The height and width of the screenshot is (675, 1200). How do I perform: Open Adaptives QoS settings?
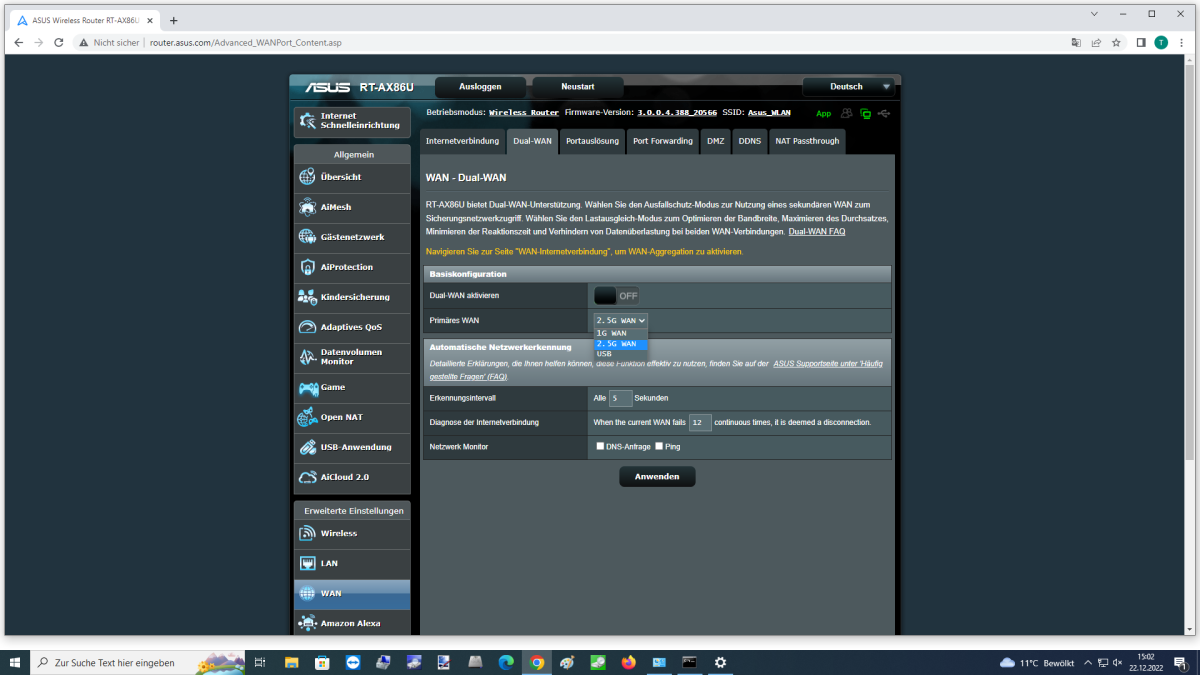(x=352, y=327)
